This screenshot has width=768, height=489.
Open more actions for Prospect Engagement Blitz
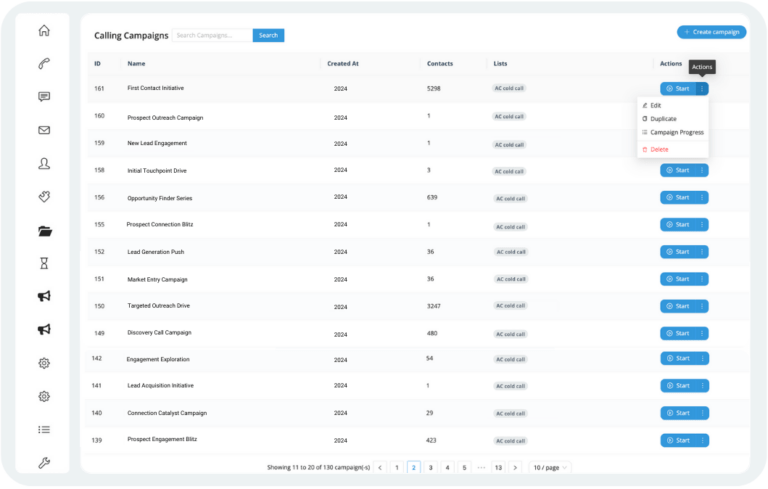[x=702, y=440]
